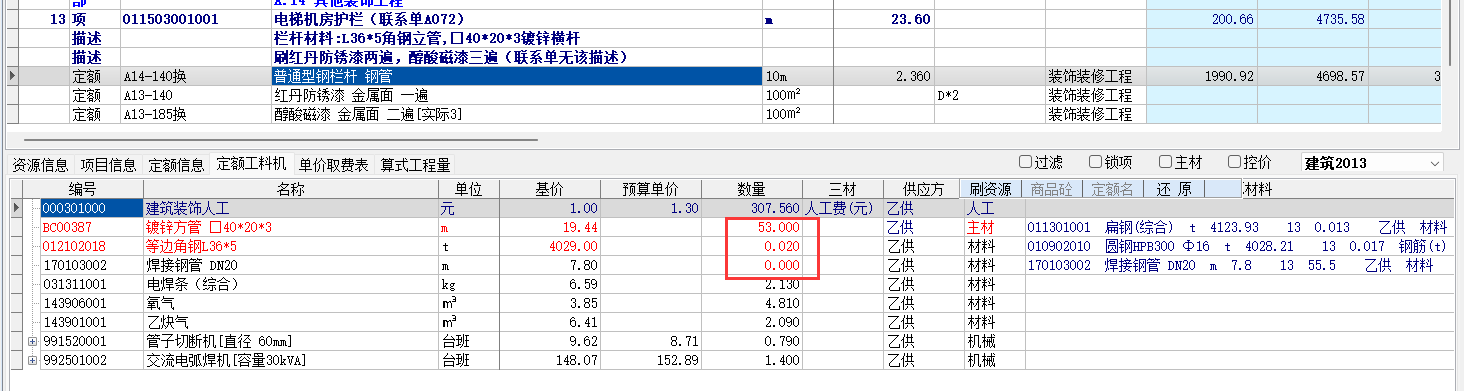The image size is (1464, 391).
Task: Select the row marker arrow beside 000301000
Action: tap(15, 208)
